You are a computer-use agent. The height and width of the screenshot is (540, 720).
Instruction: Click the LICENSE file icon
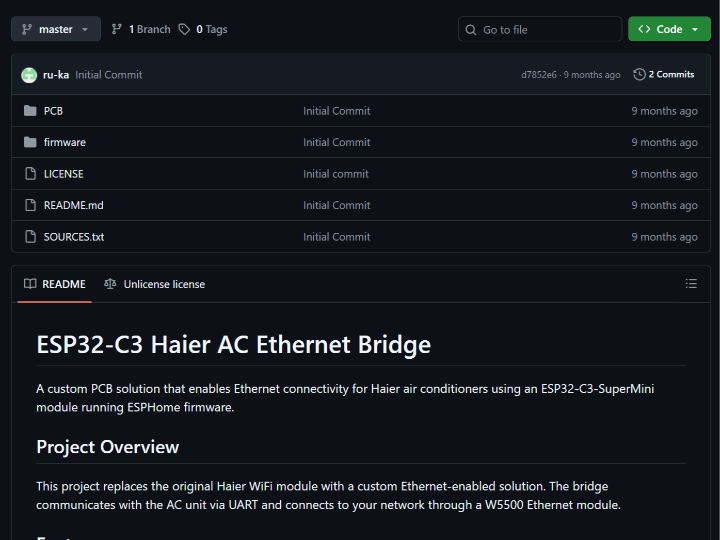click(30, 174)
